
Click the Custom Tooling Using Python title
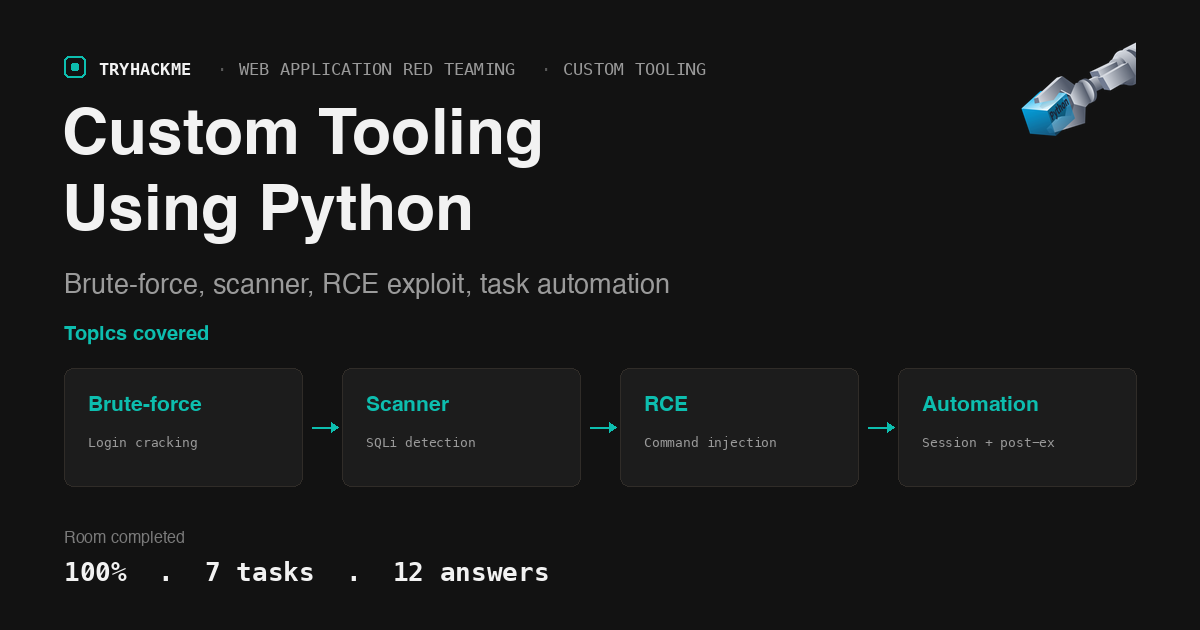tap(304, 170)
